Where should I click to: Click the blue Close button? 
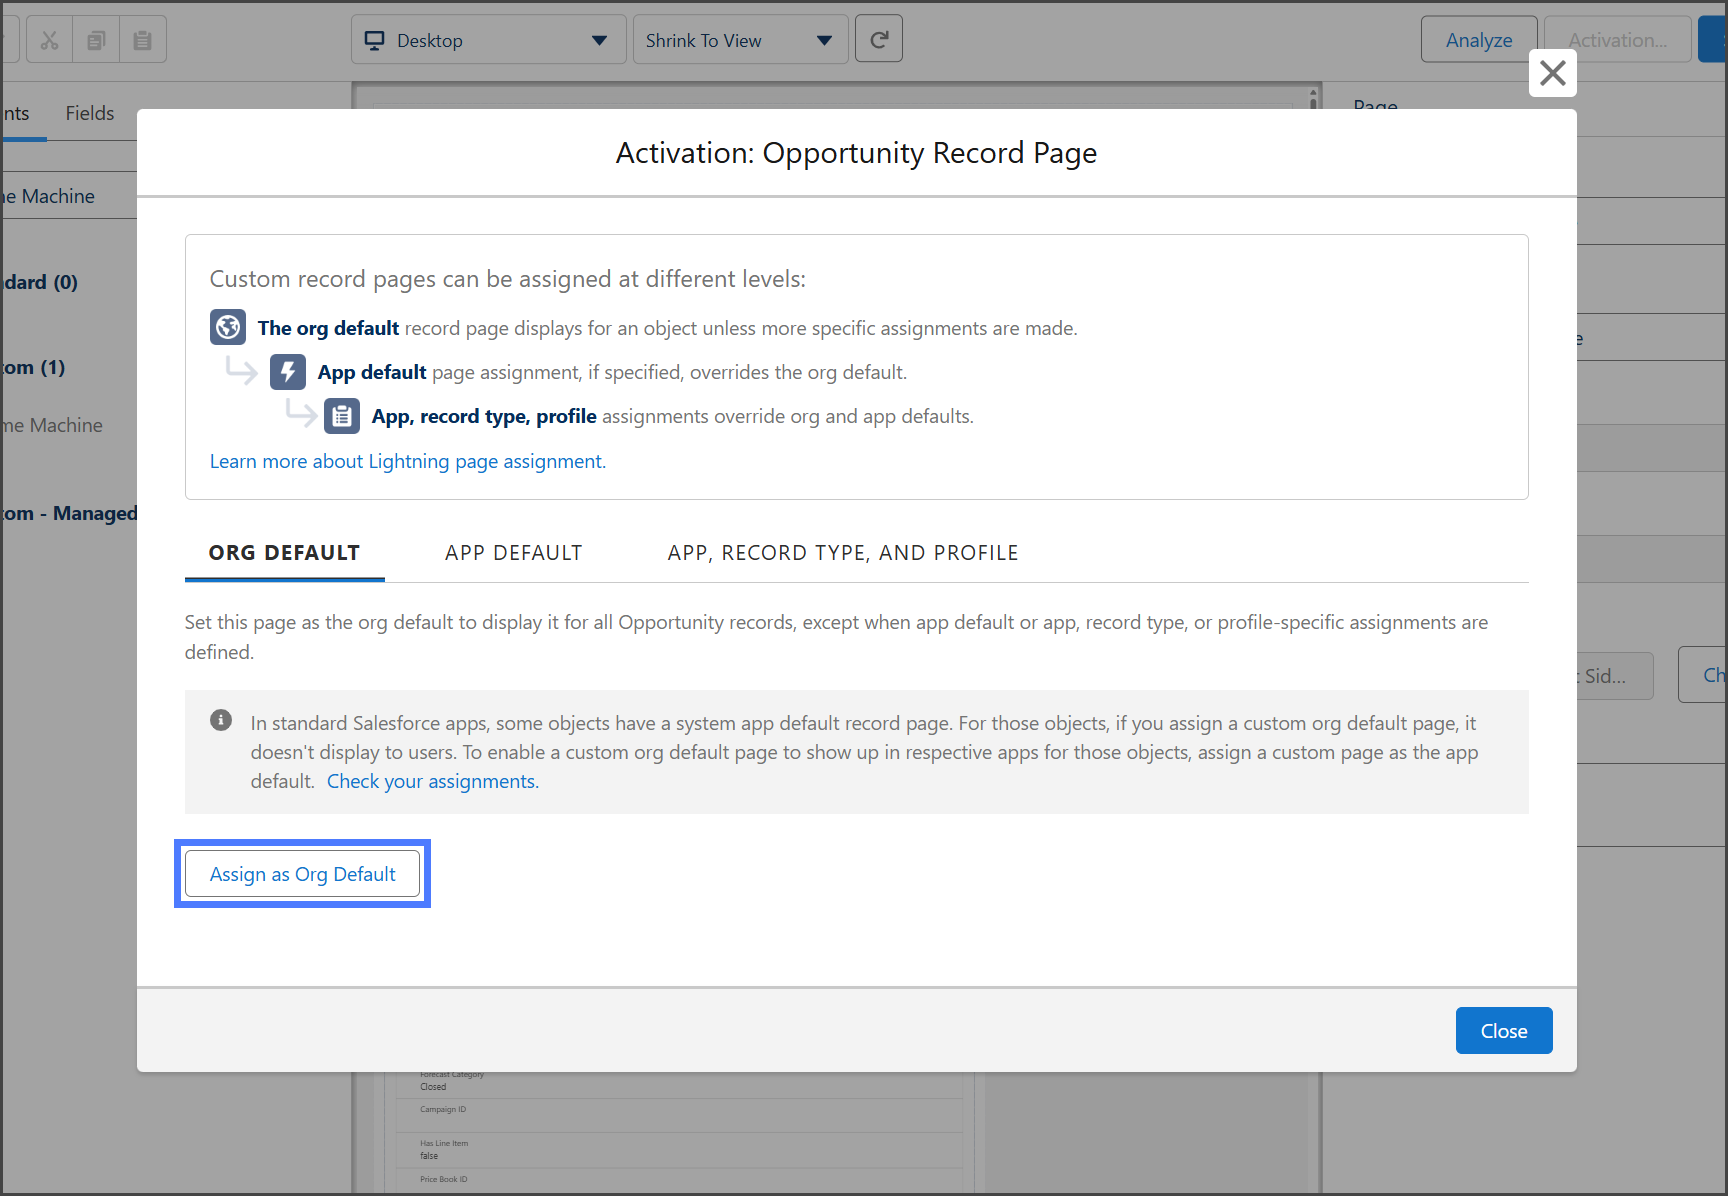click(1503, 1030)
